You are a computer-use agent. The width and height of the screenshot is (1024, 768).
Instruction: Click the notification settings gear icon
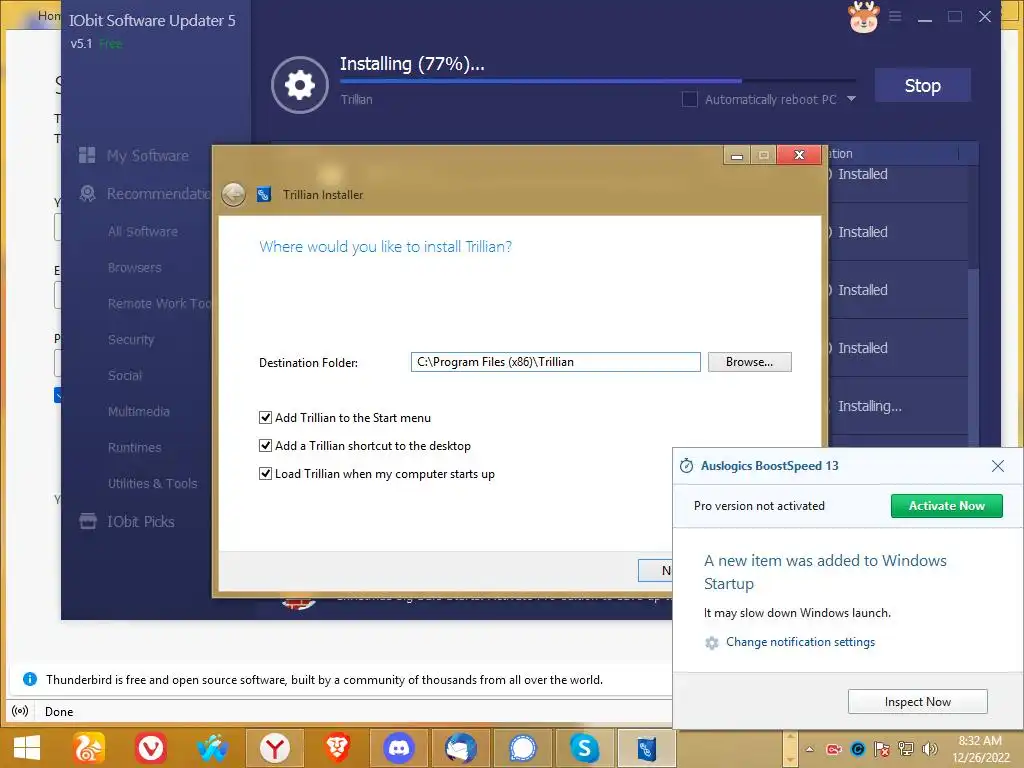tap(712, 643)
